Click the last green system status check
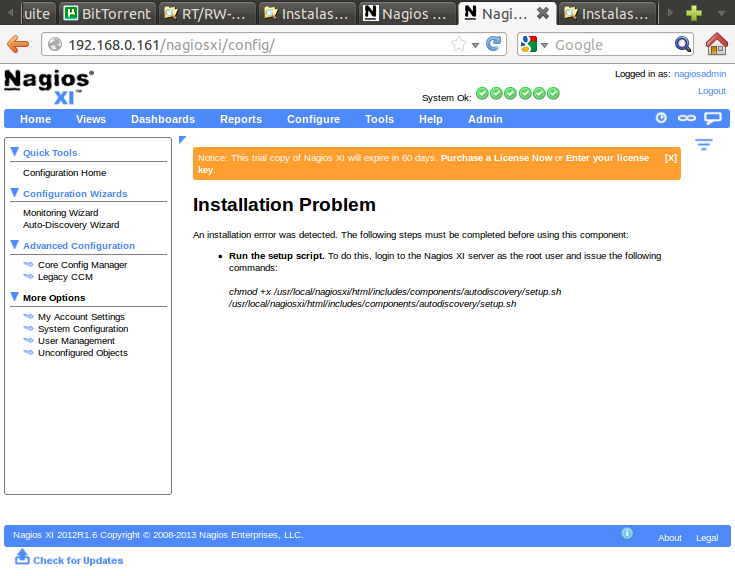The image size is (735, 576). pos(553,93)
